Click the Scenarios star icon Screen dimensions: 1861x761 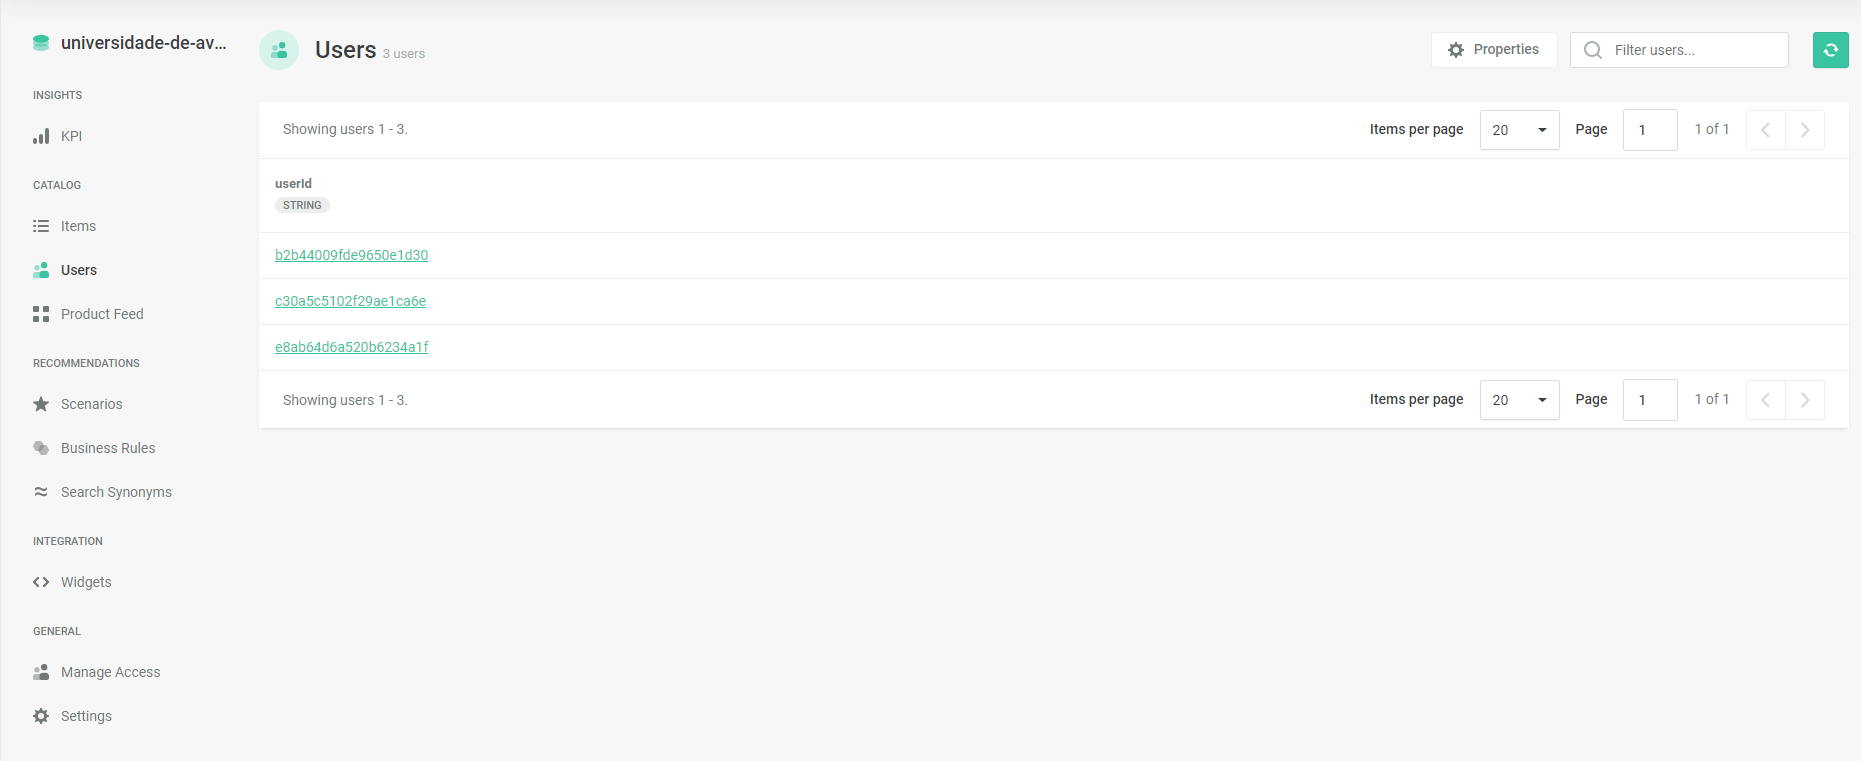click(x=41, y=404)
